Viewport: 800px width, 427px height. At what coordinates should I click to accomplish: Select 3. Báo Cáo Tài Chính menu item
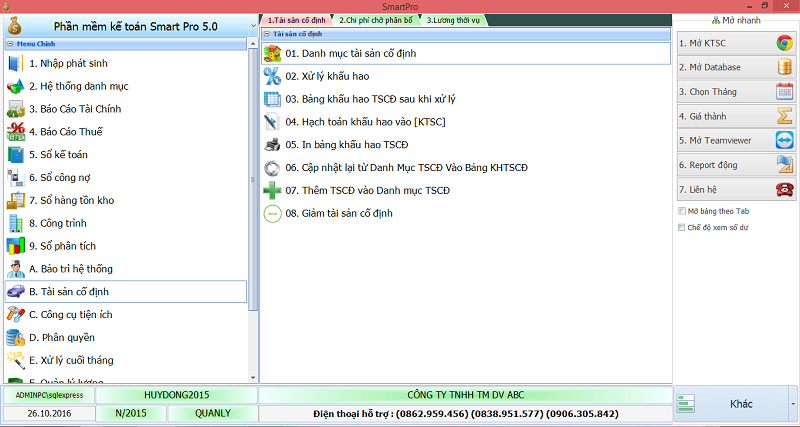pos(126,109)
